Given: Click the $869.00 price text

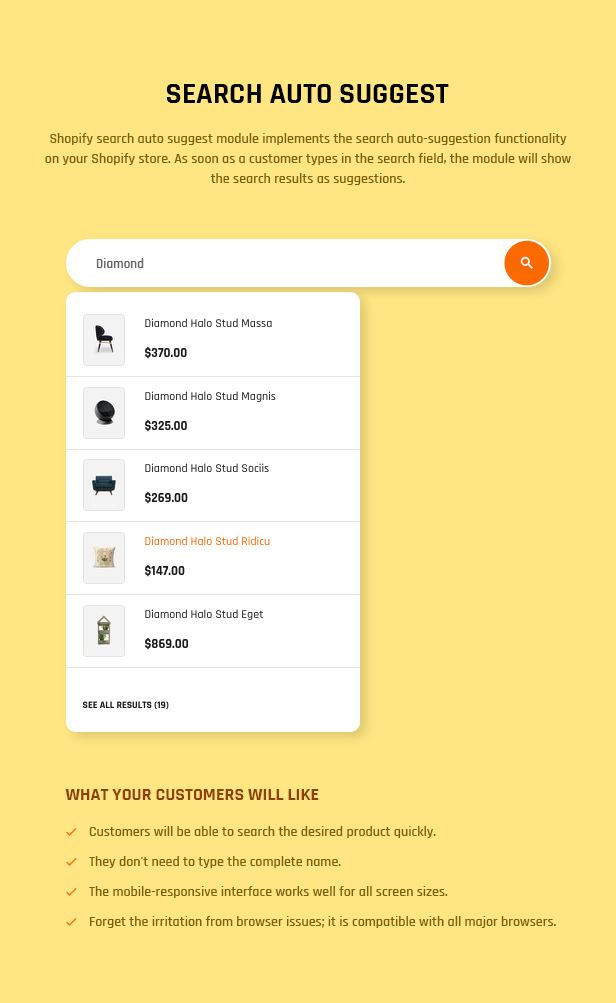Looking at the screenshot, I should (x=166, y=644).
